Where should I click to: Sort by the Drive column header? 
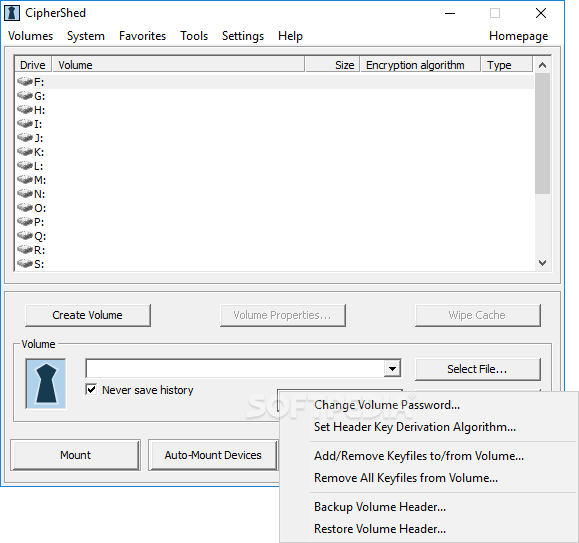pos(33,65)
